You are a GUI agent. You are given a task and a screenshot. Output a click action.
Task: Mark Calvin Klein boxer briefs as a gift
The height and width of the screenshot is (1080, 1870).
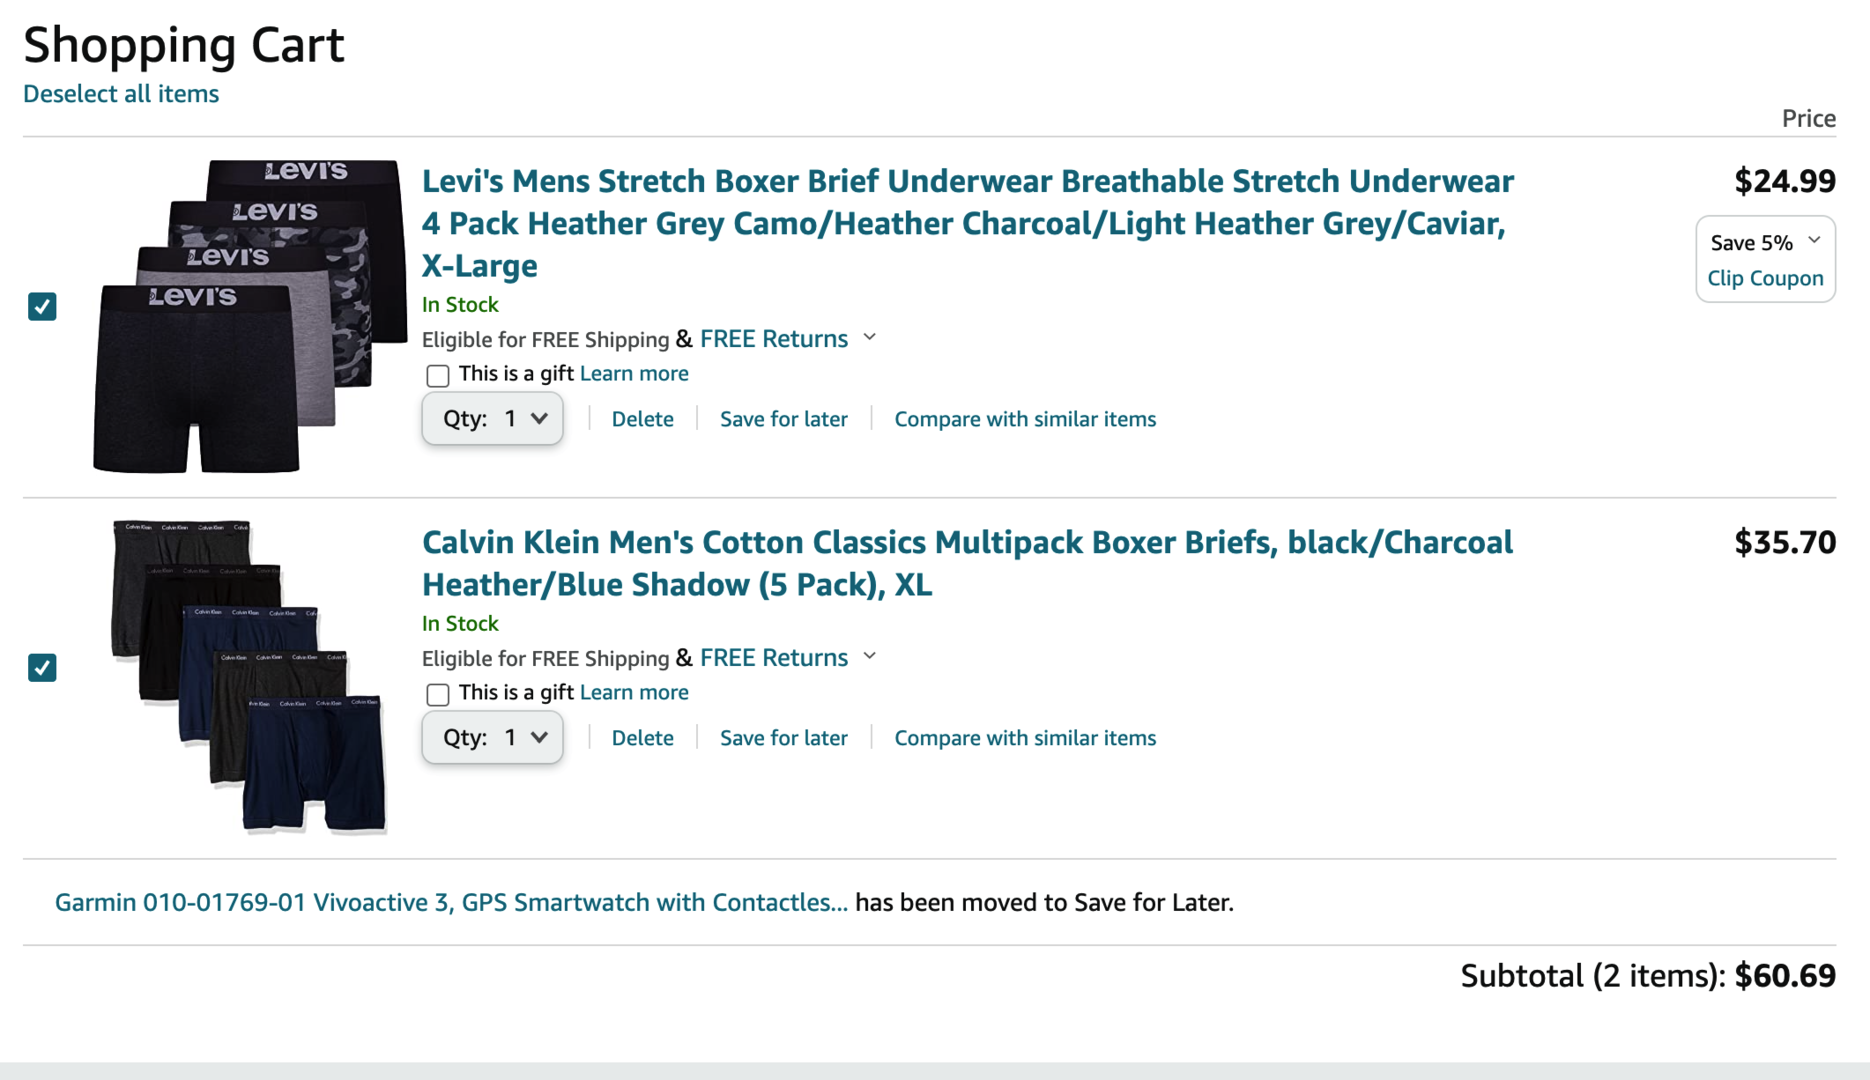437,694
